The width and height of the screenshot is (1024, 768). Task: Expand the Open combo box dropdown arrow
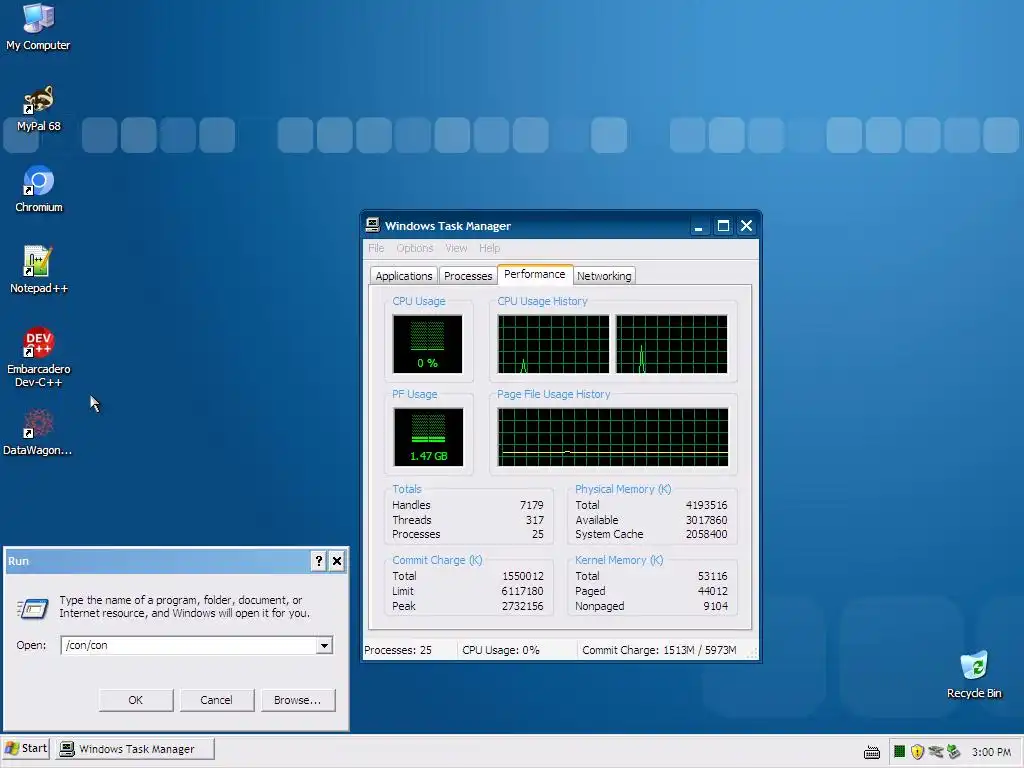tap(324, 645)
